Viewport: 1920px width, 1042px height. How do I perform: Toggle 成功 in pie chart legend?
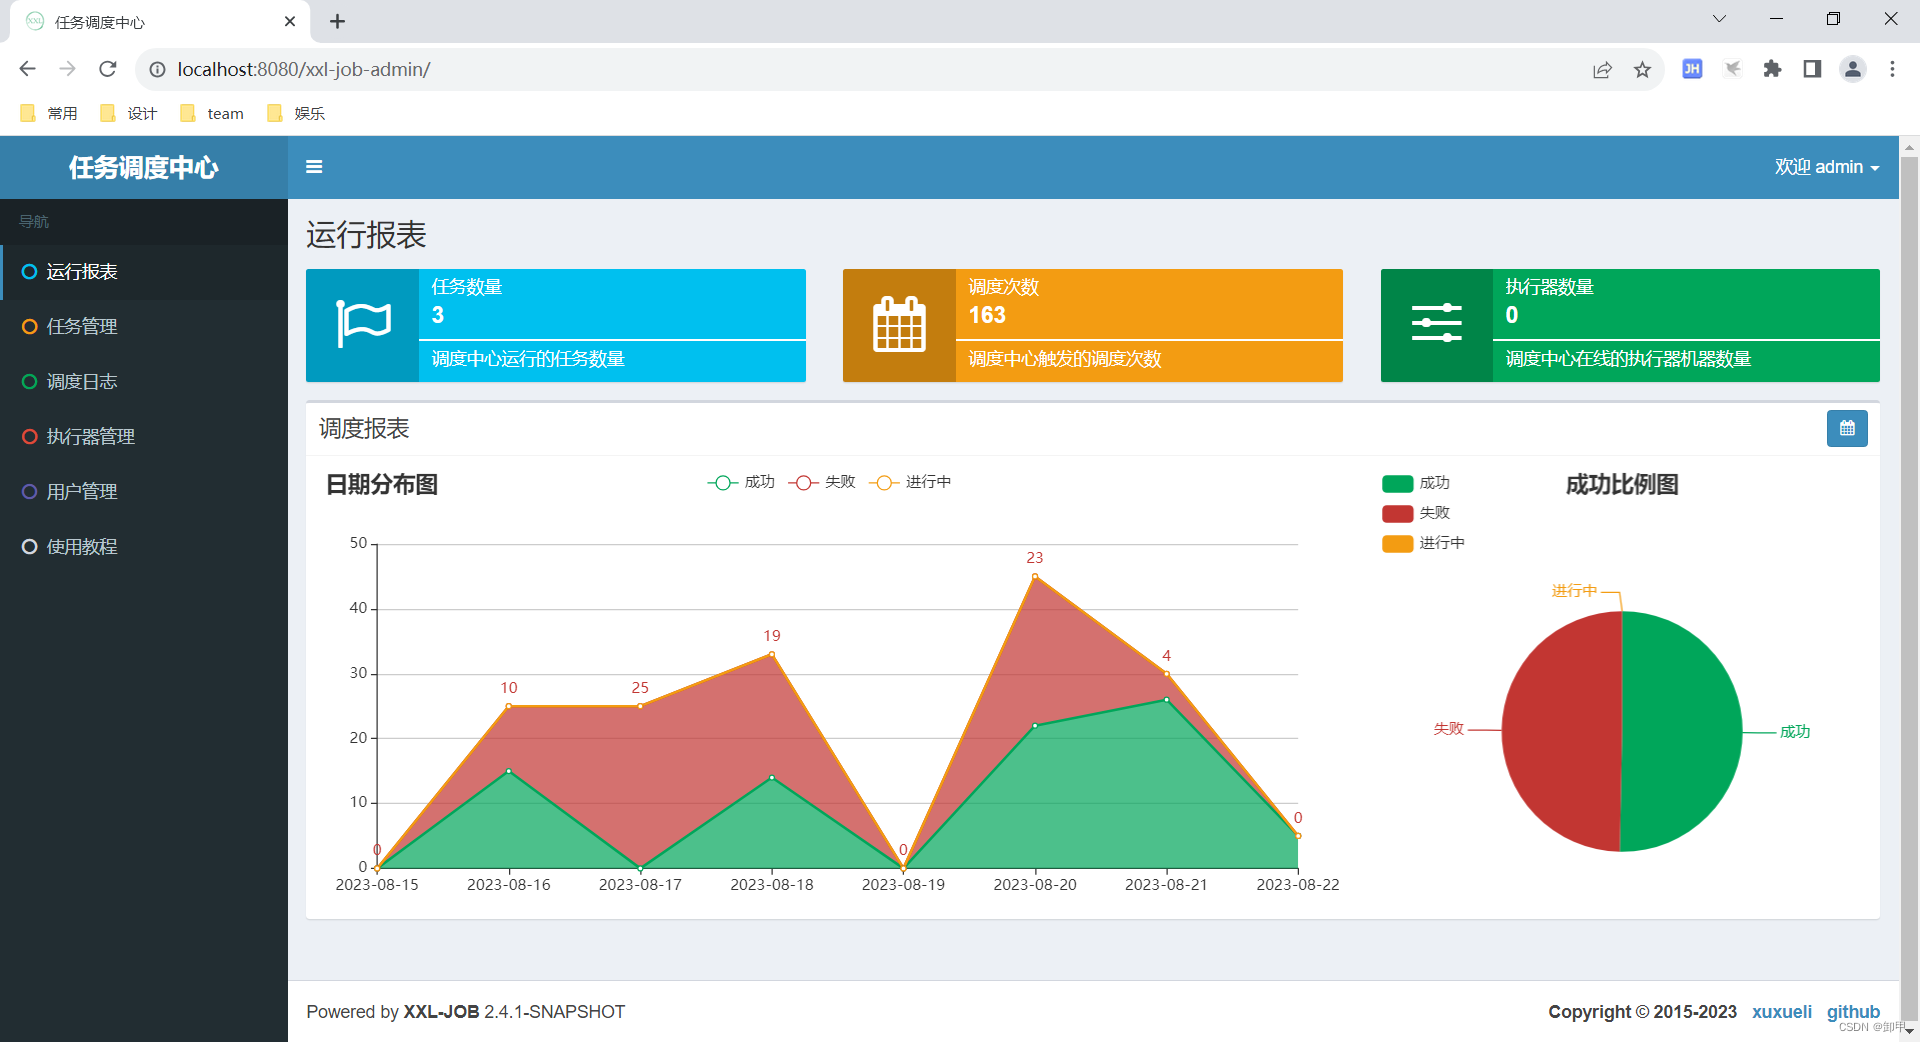click(1416, 484)
